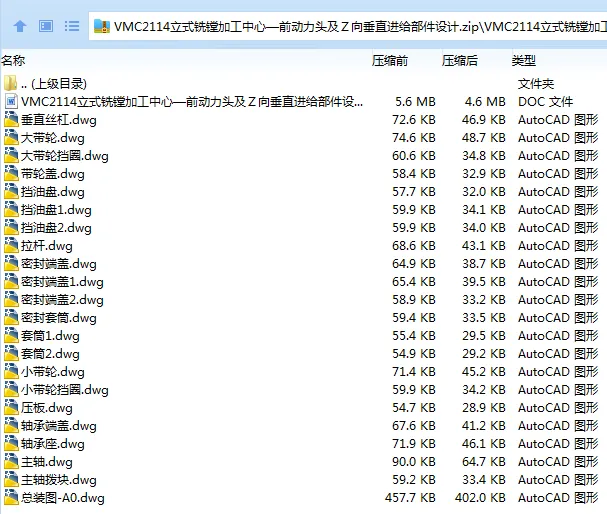Click the 5.6 MB size value
Viewport: 607px width, 514px height.
tap(415, 101)
